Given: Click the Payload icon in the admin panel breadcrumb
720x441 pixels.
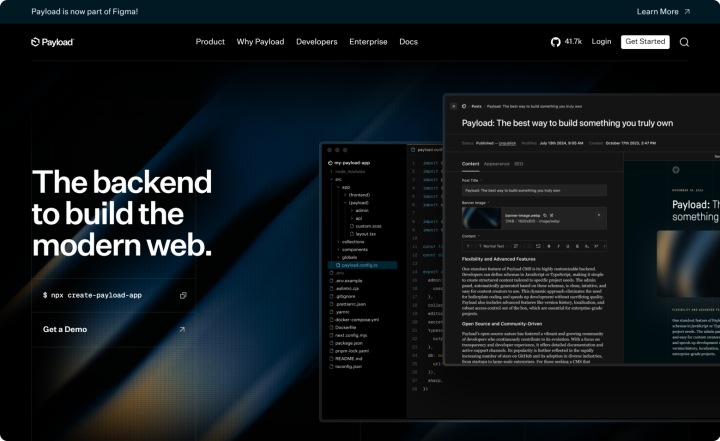Looking at the screenshot, I should coord(464,106).
